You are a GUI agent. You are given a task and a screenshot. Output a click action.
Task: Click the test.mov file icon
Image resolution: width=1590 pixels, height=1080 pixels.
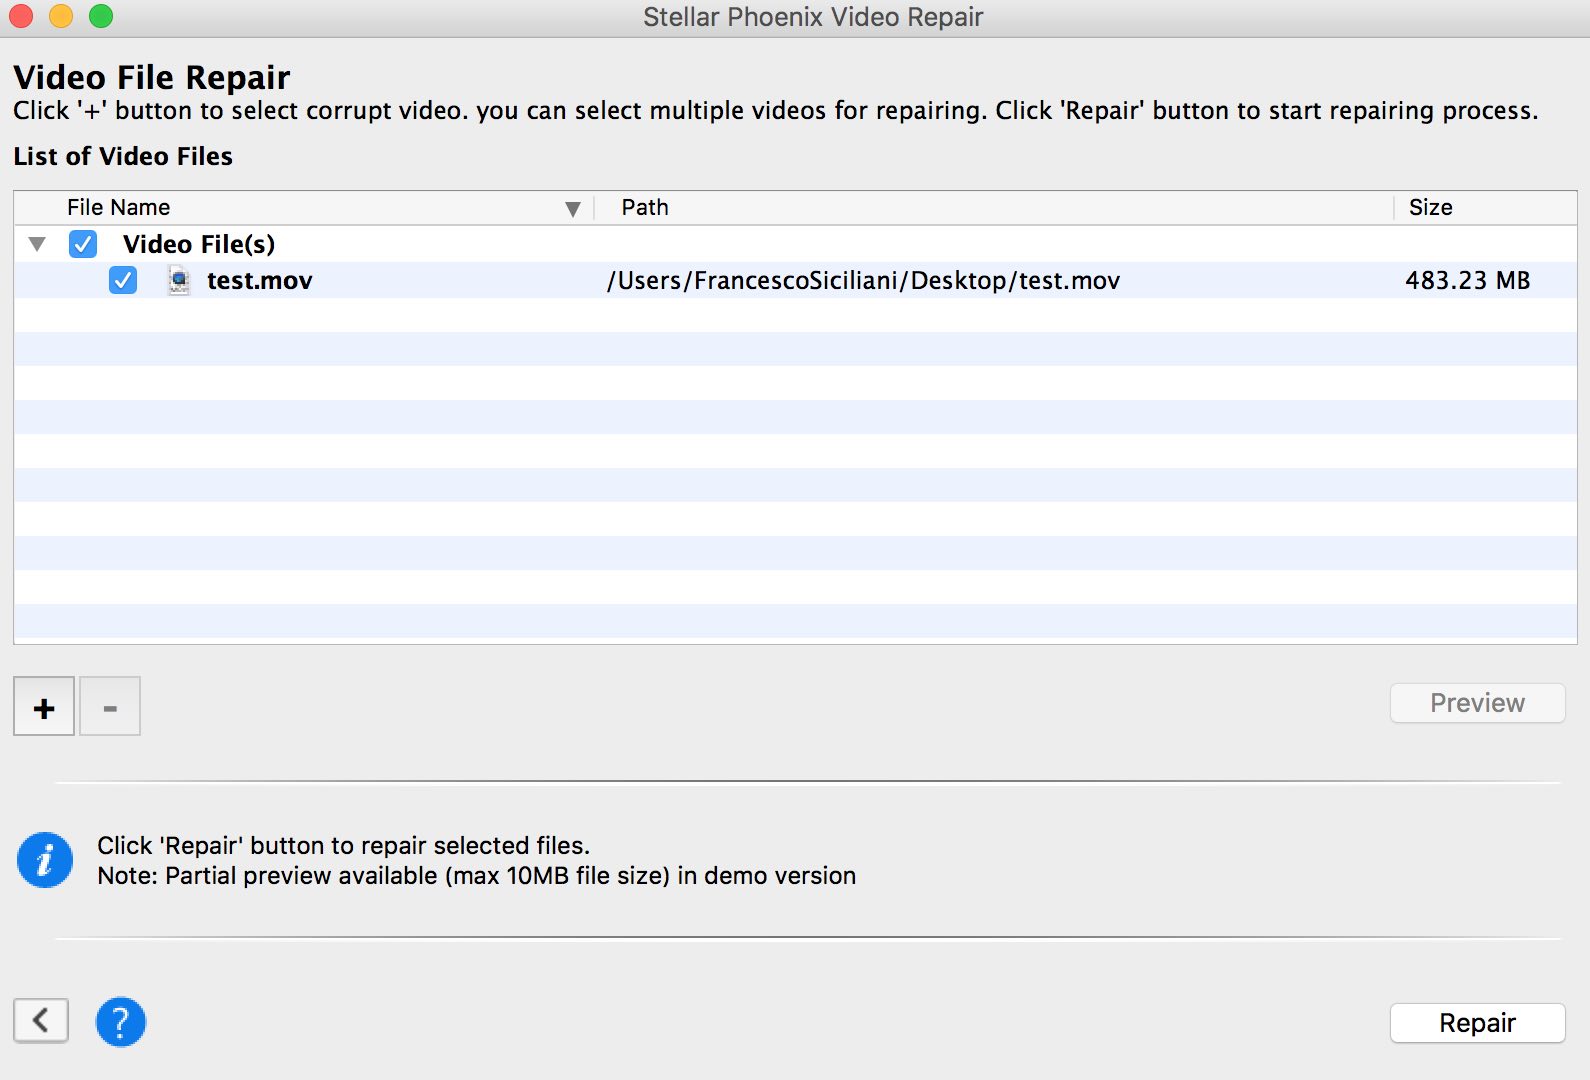coord(179,281)
